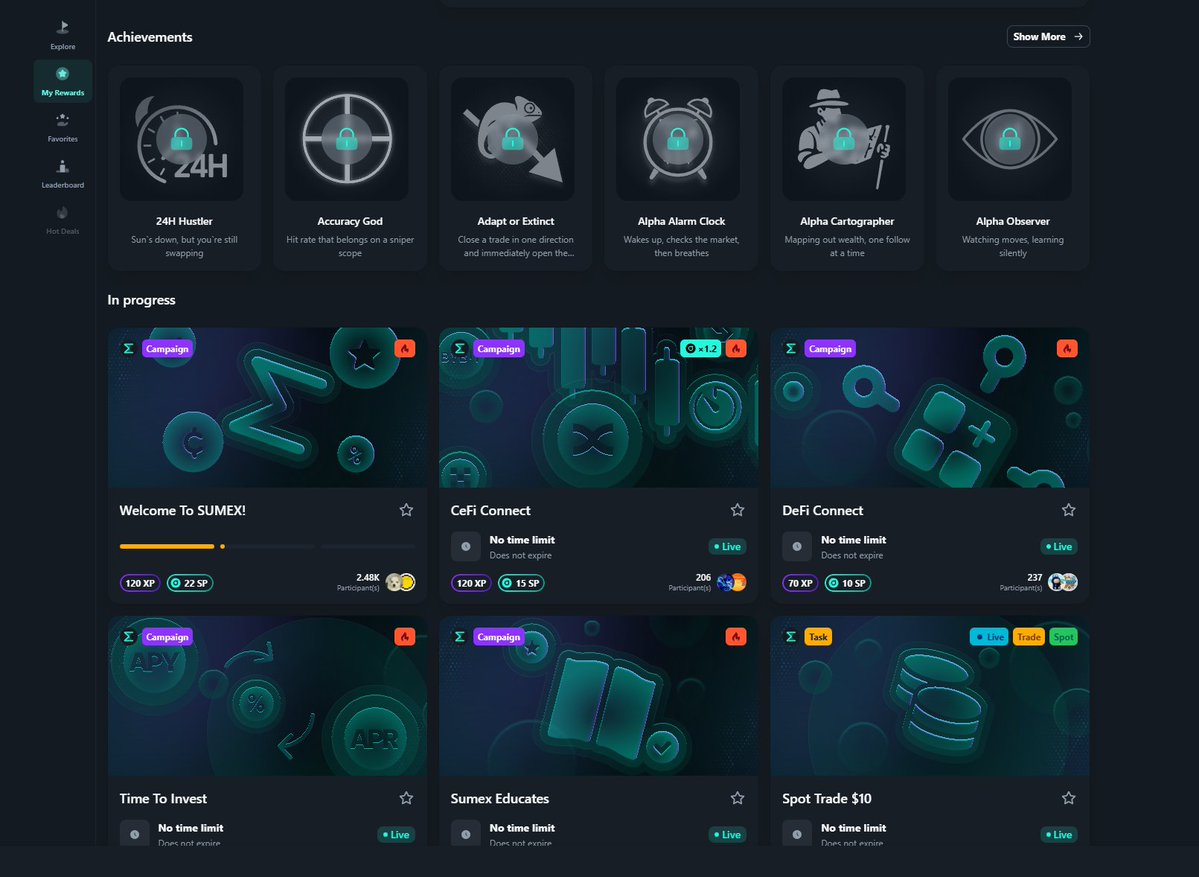Click the 120 XP badge on Welcome To SUMEX!
The height and width of the screenshot is (877, 1199).
(140, 583)
